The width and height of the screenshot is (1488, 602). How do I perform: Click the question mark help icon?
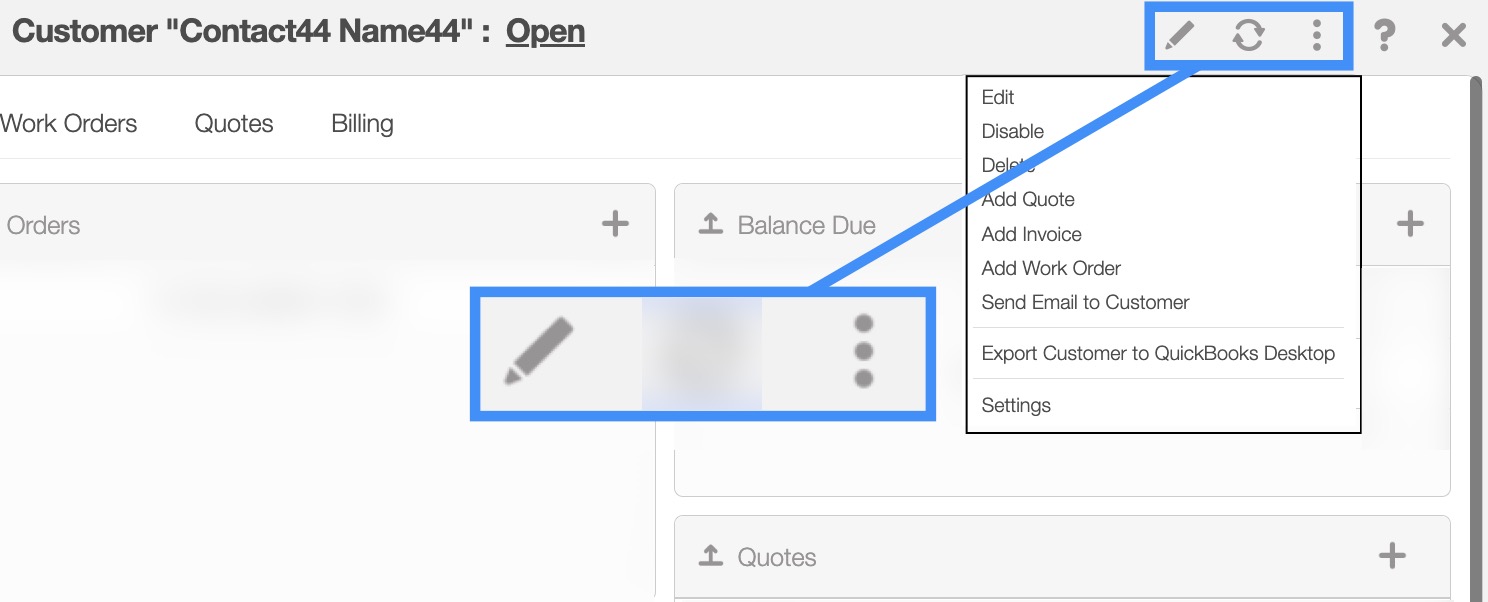1384,36
